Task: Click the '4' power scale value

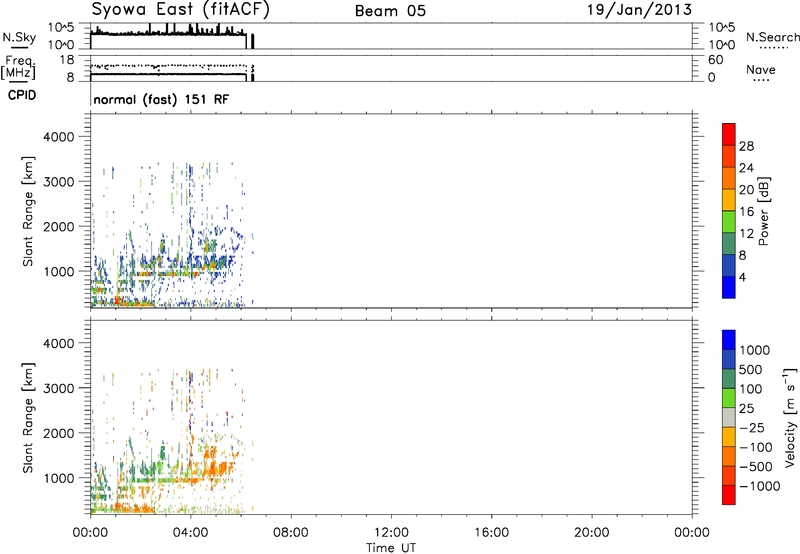Action: point(742,277)
